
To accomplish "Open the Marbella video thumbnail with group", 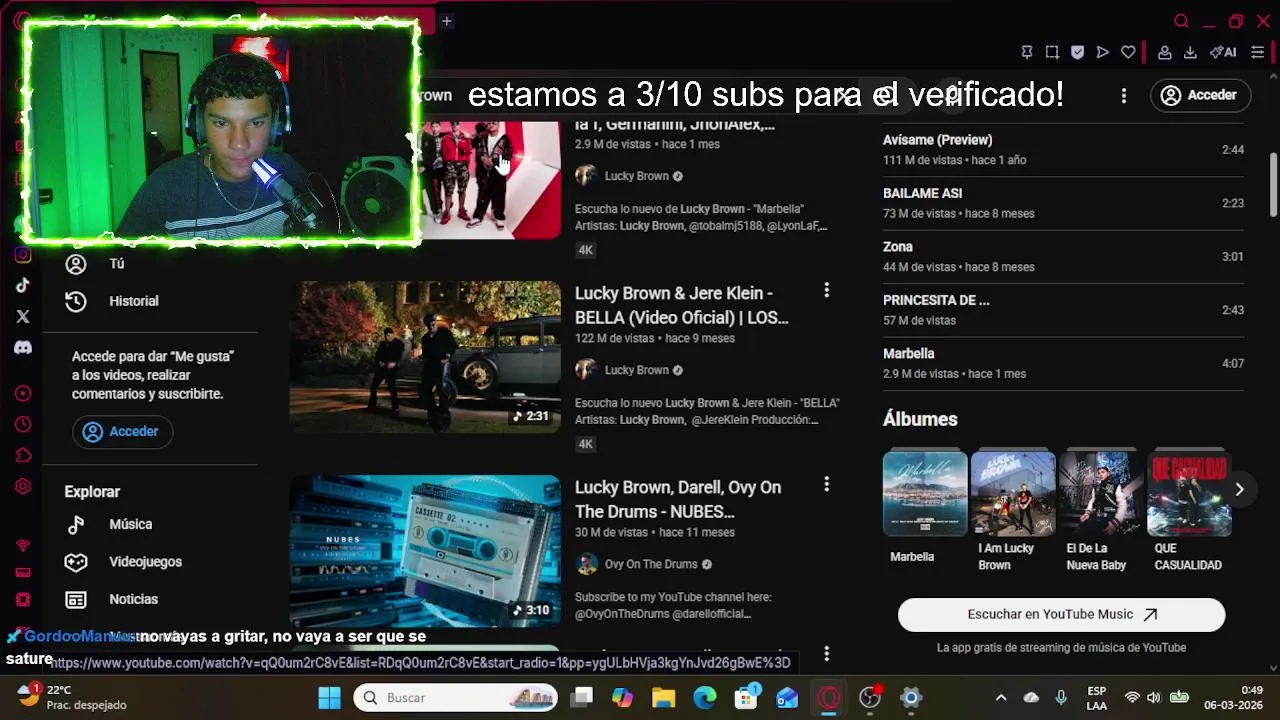I will tap(490, 180).
